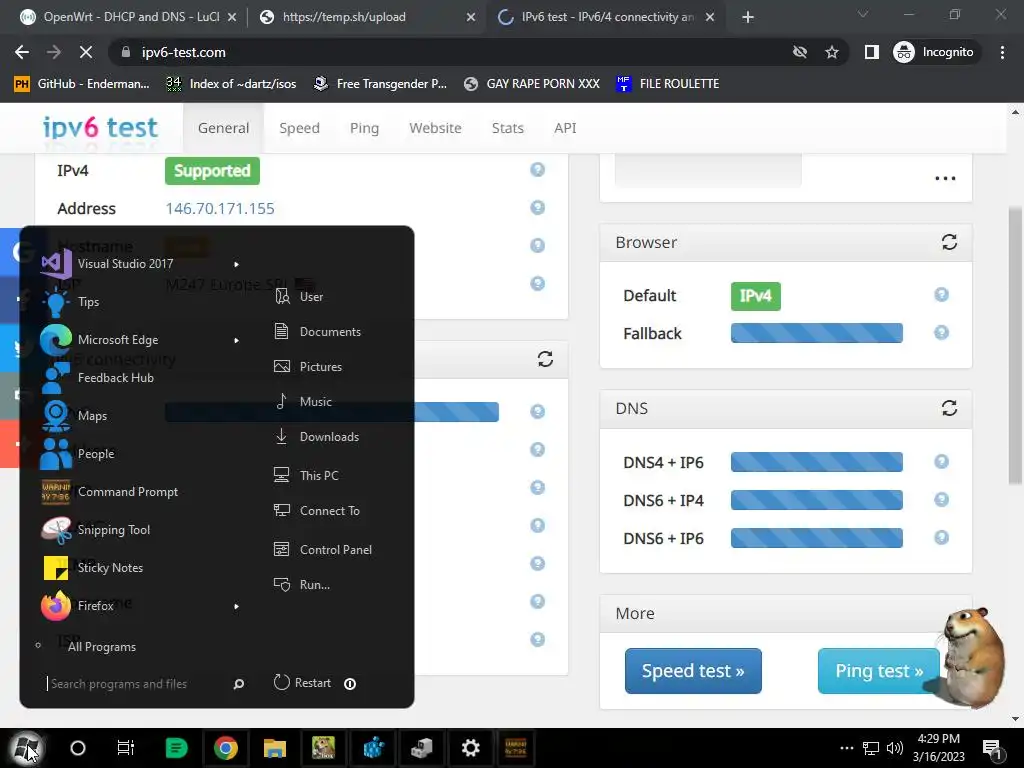Screen dimensions: 1024x768
Task: Click help icon for Address row
Action: tap(537, 208)
